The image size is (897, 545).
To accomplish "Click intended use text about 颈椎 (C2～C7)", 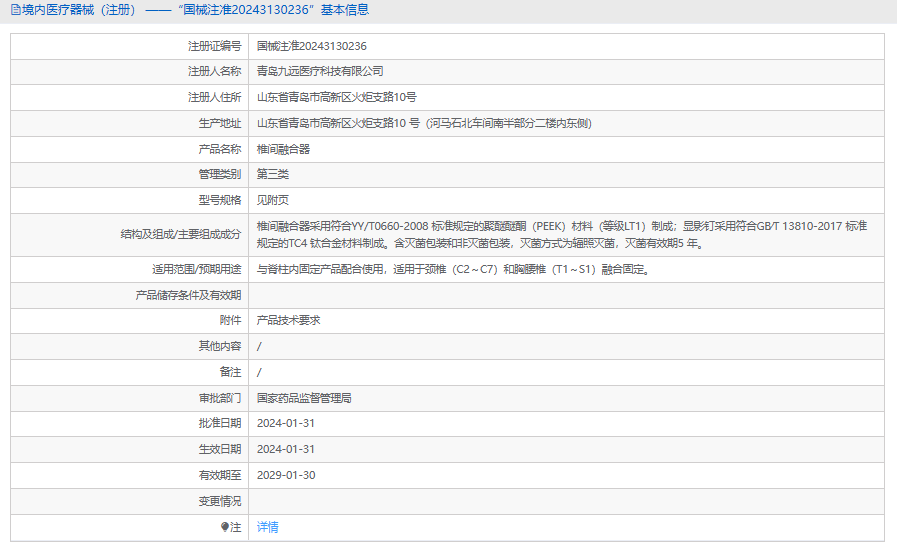I will [x=454, y=269].
